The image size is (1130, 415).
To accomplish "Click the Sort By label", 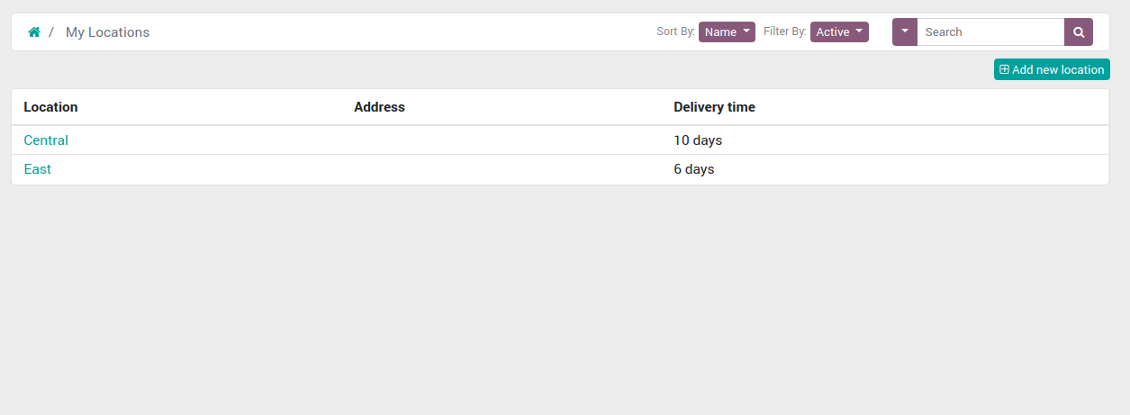I will 675,32.
